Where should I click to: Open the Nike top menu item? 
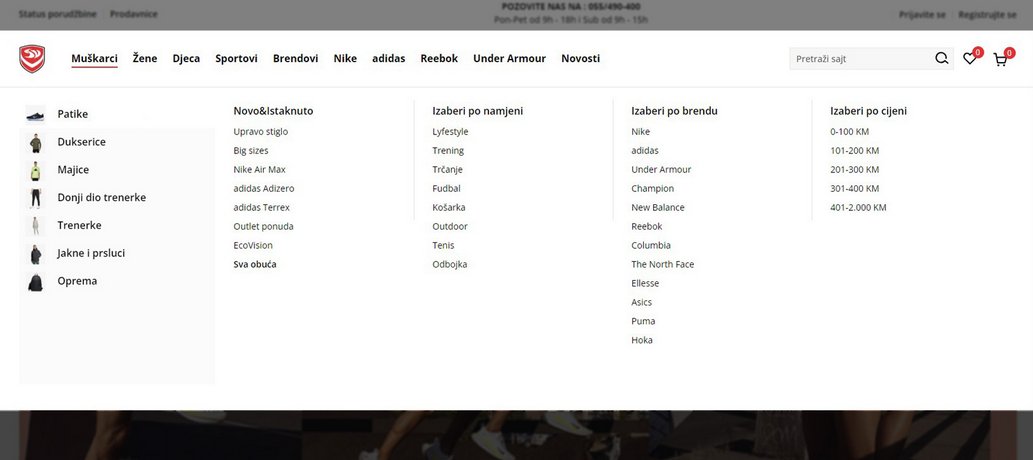(x=345, y=59)
